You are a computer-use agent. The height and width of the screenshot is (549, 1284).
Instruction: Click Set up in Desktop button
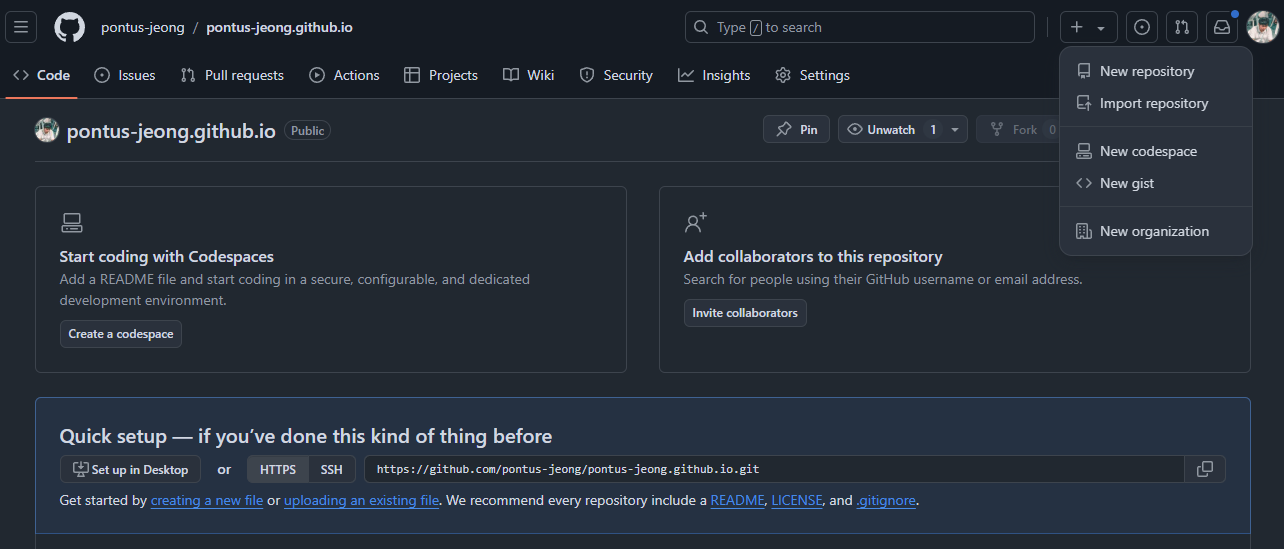pyautogui.click(x=130, y=469)
